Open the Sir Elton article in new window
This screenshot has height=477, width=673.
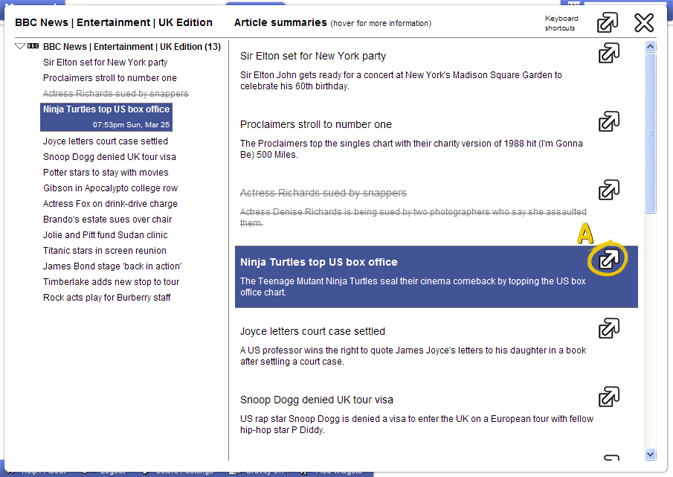(609, 53)
